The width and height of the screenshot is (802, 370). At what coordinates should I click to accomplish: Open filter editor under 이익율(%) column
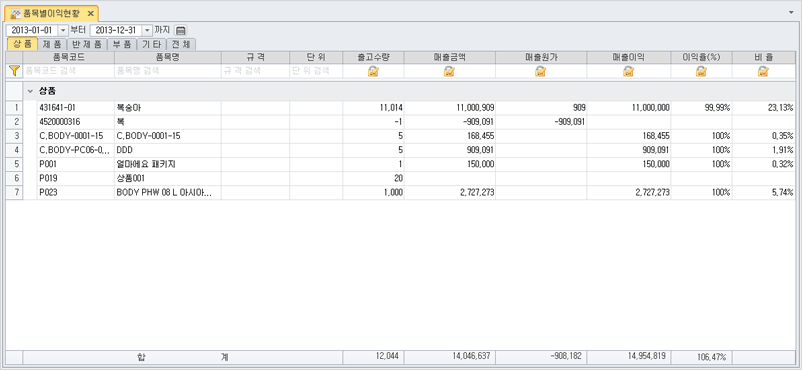[701, 71]
